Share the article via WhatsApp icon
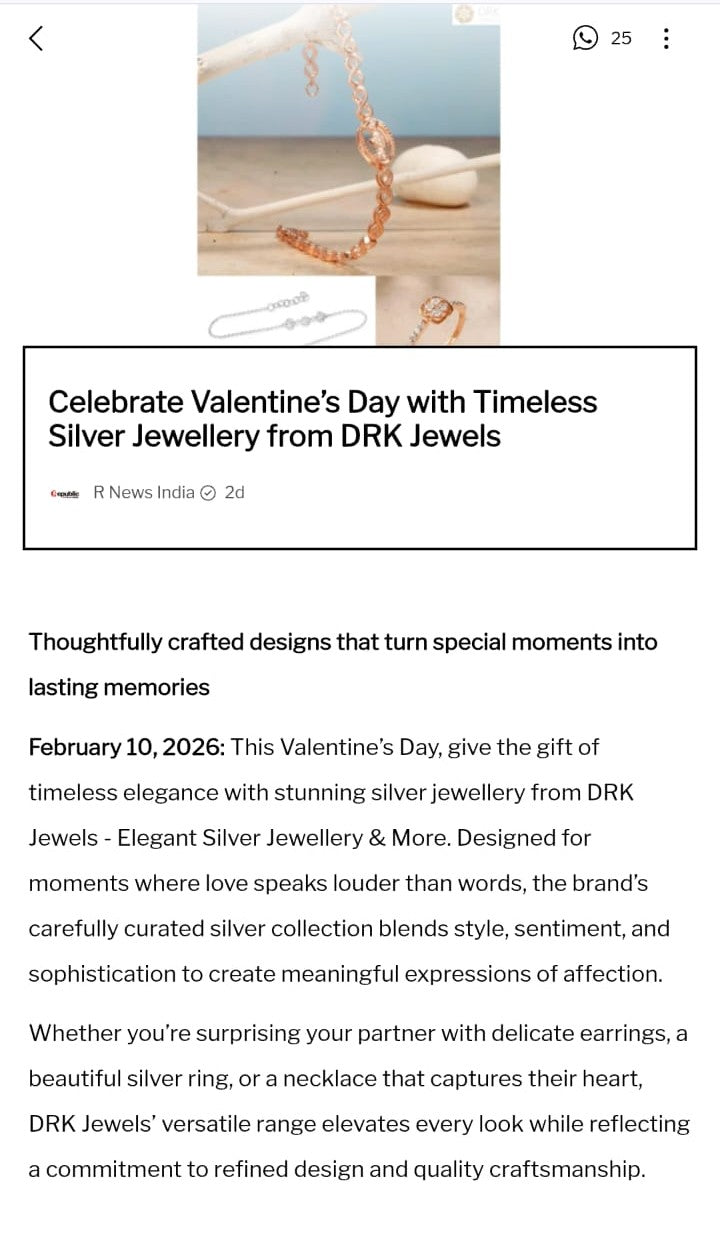This screenshot has height=1248, width=720. click(585, 38)
